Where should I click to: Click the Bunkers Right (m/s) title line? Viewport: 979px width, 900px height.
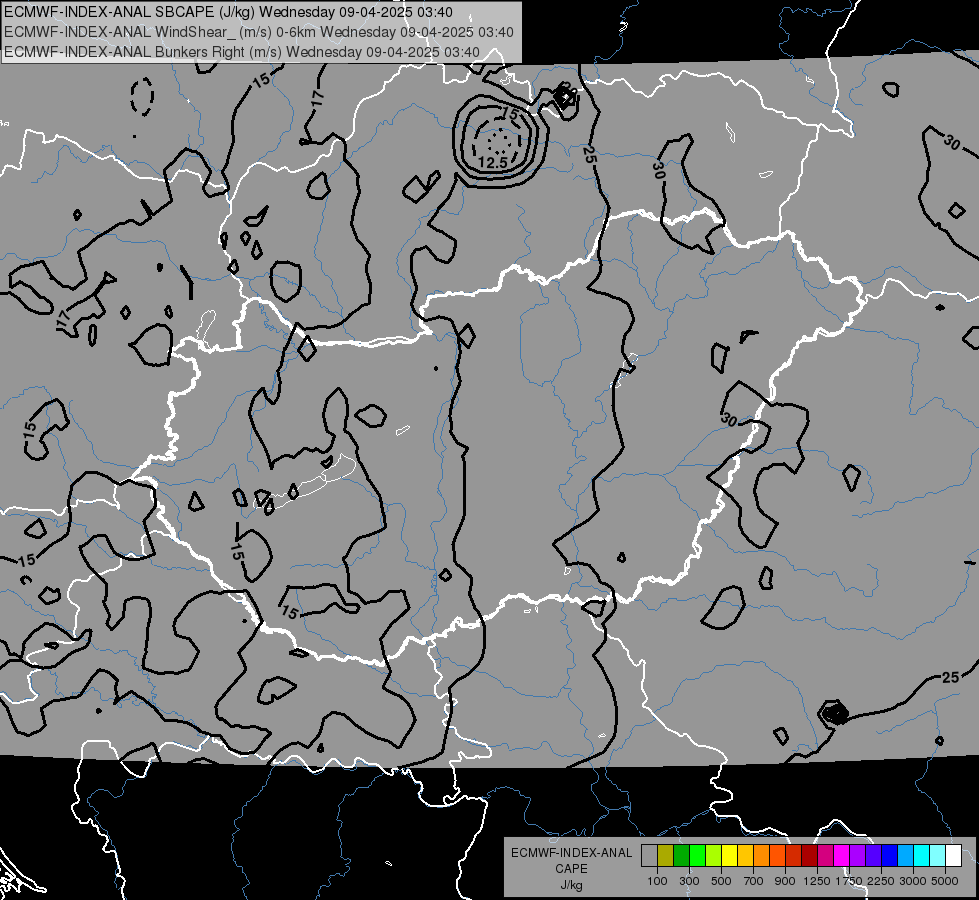coord(242,52)
